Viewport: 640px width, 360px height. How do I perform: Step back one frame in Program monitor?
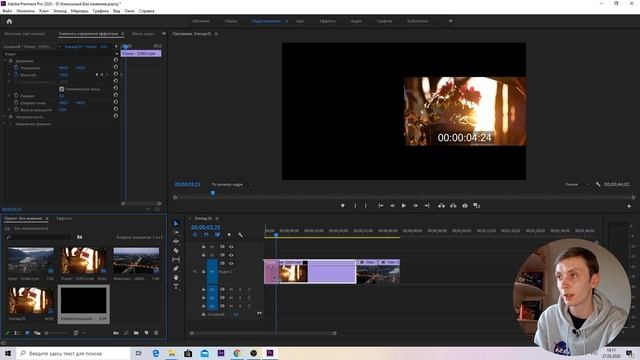click(x=392, y=206)
